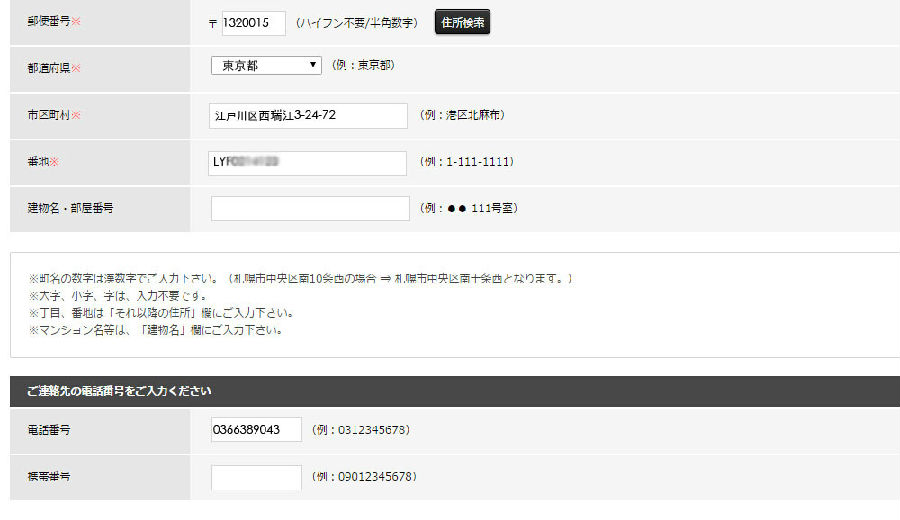The height and width of the screenshot is (520, 900).
Task: Click the 電話番号 row label
Action: pos(48,430)
